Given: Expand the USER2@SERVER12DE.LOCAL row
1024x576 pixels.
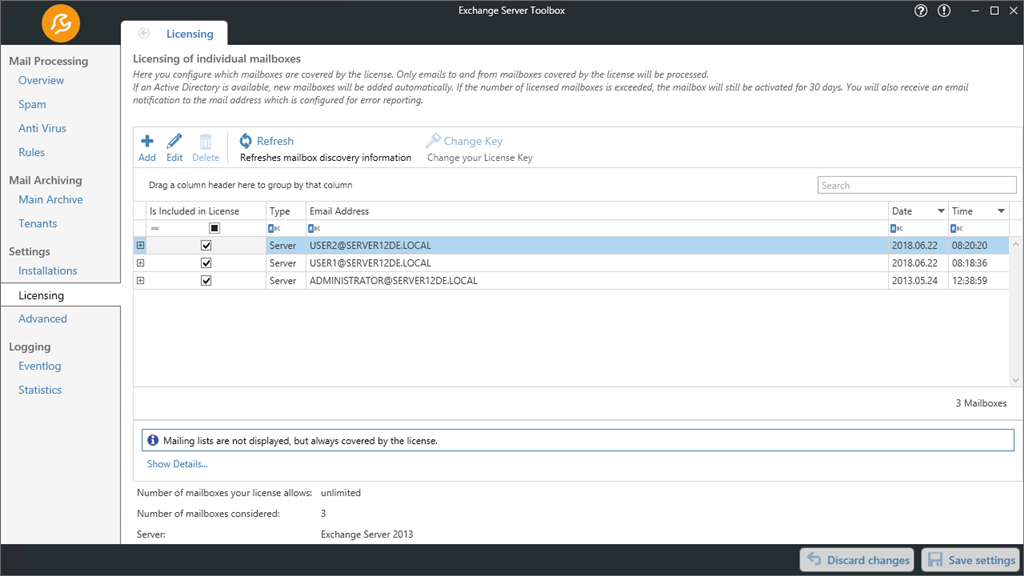Looking at the screenshot, I should click(x=140, y=246).
